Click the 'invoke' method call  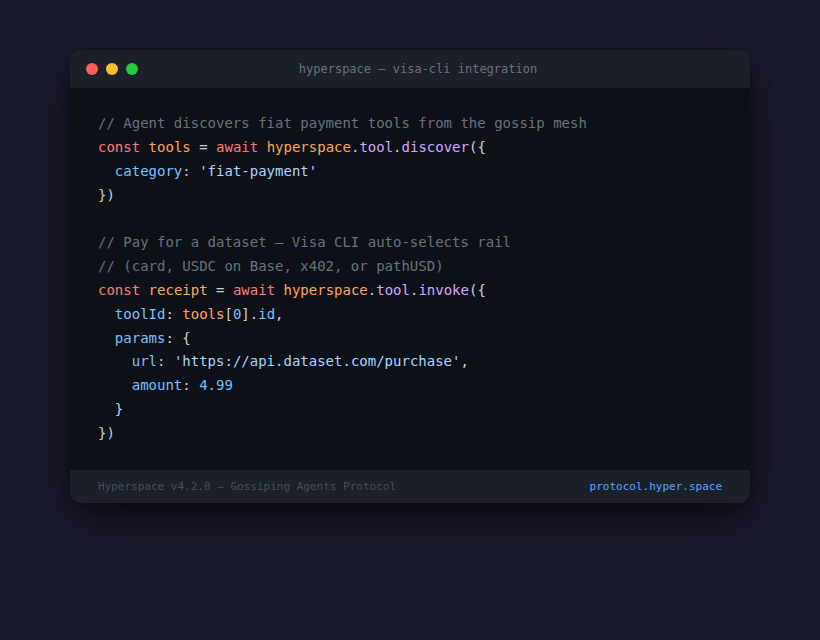(x=443, y=290)
